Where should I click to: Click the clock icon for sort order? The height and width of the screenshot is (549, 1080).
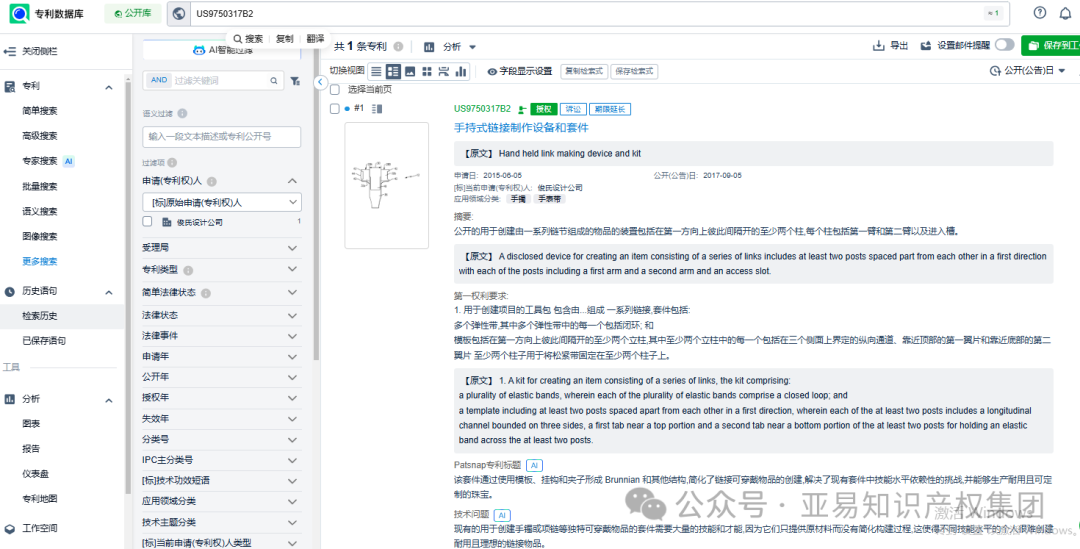pos(995,71)
